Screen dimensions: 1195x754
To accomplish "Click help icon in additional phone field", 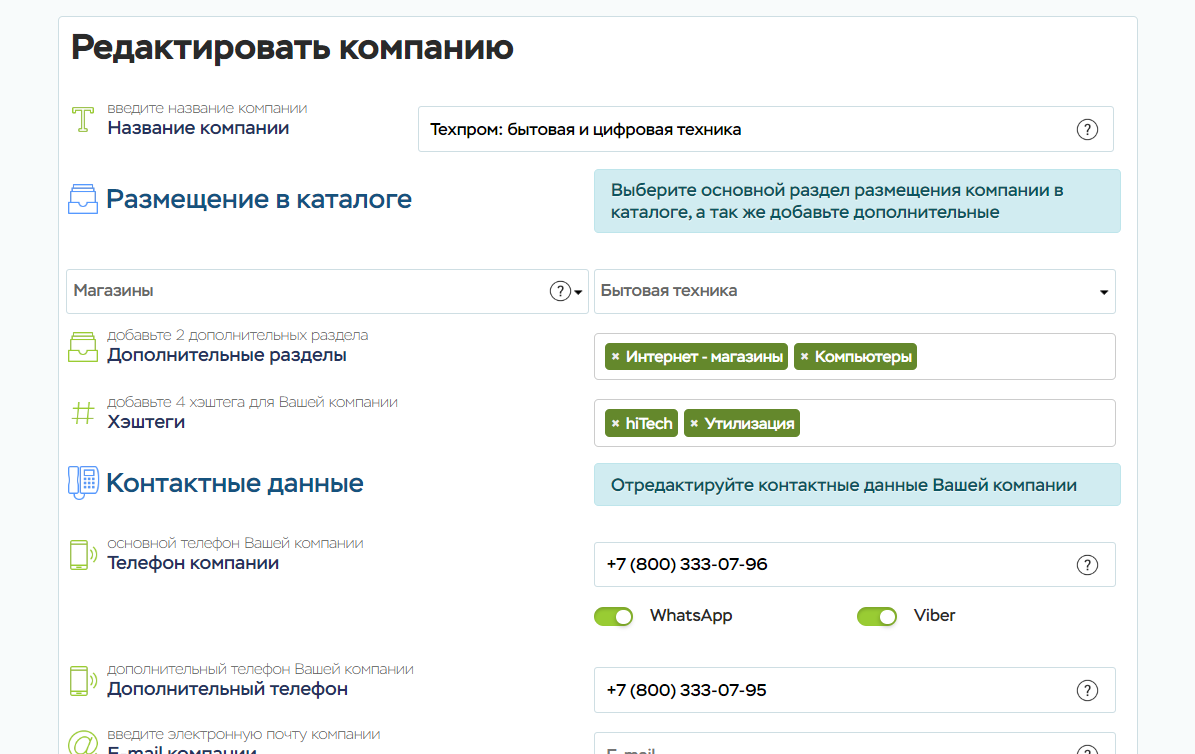I will (x=1087, y=691).
